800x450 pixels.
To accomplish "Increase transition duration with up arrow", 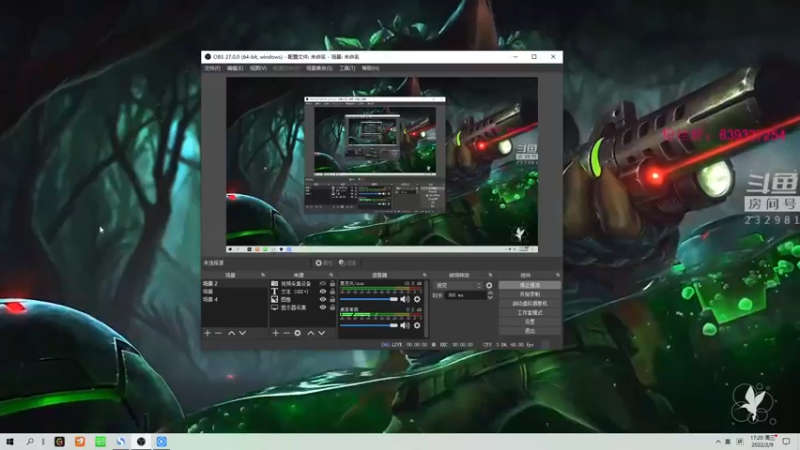I will pos(490,293).
